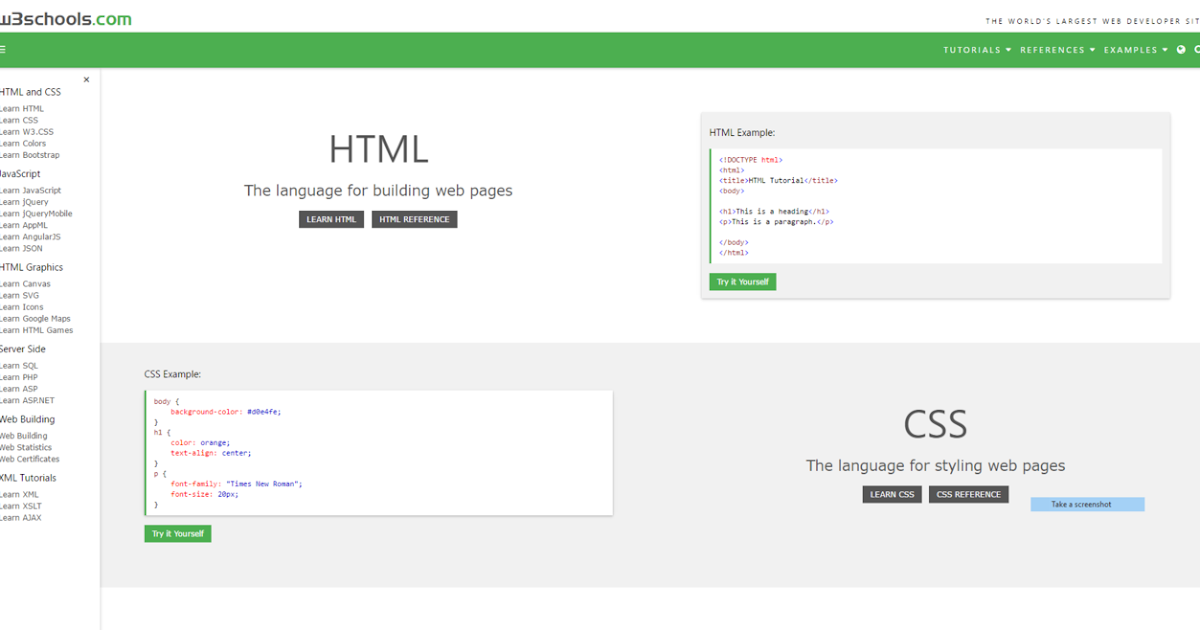Open the HTML REFERENCE page
The width and height of the screenshot is (1200, 630).
(414, 219)
